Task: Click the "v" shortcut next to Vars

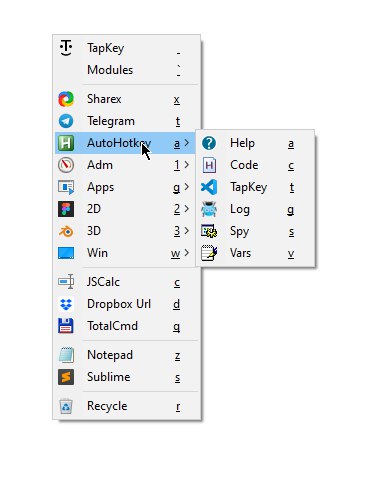Action: [291, 254]
